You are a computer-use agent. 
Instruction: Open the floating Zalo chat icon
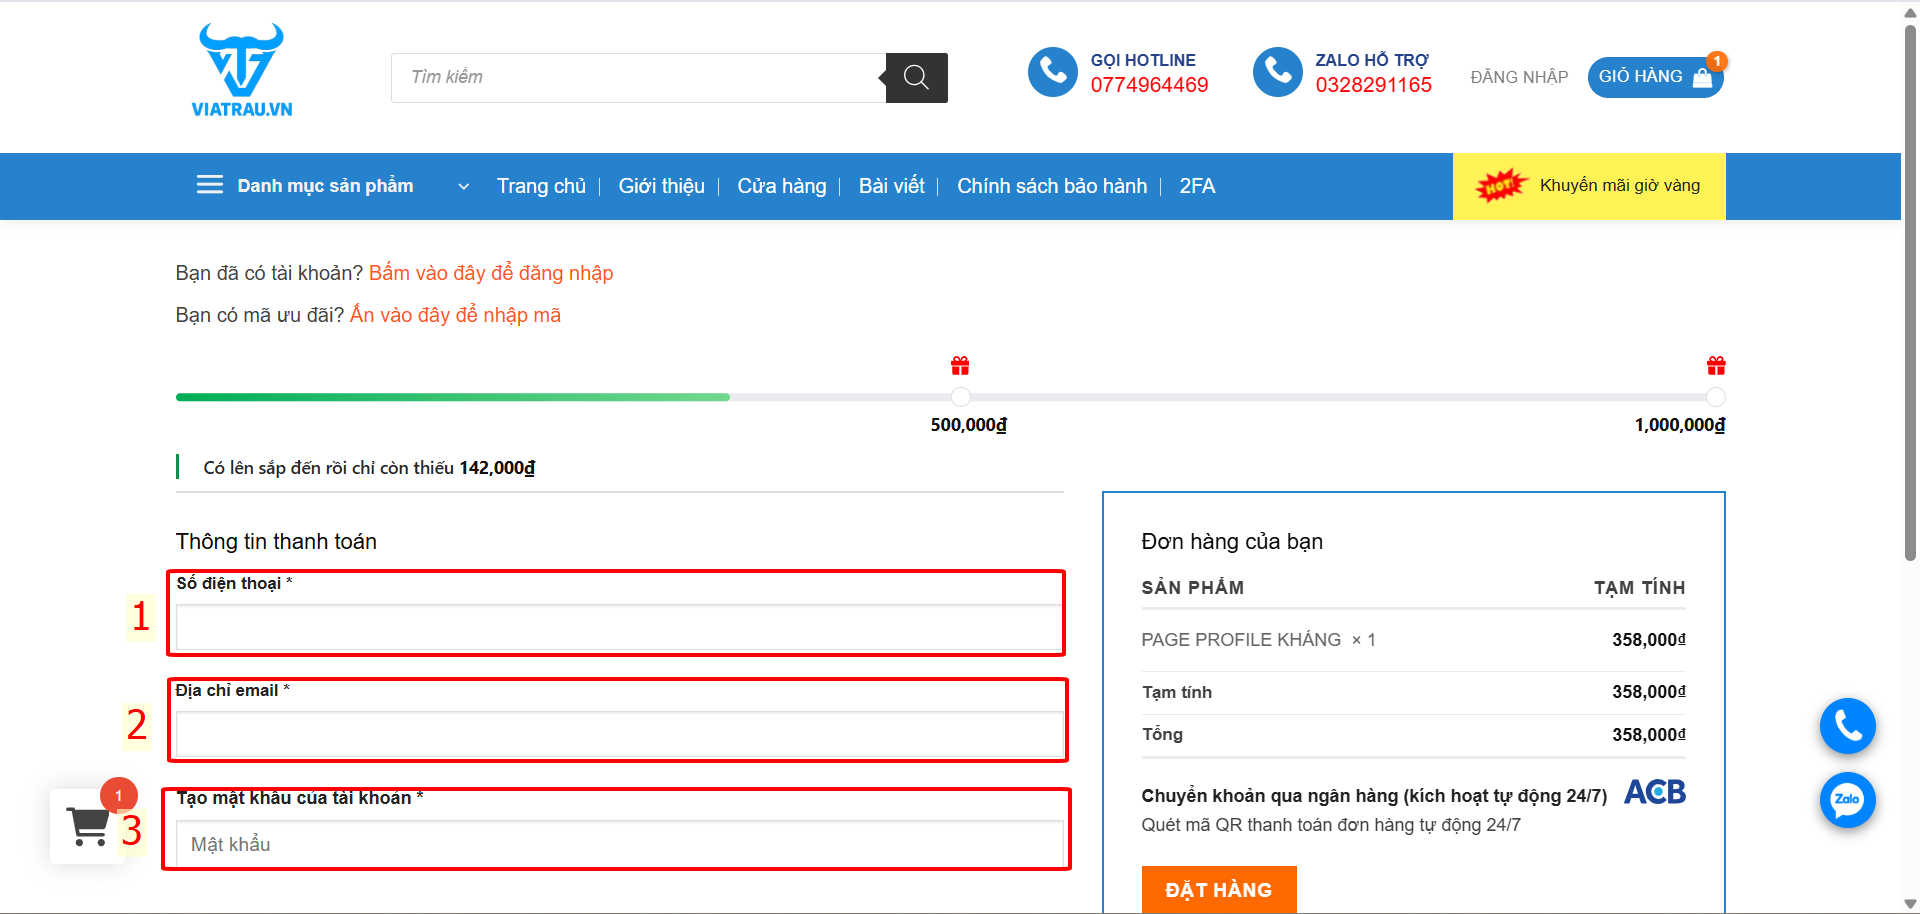coord(1847,800)
